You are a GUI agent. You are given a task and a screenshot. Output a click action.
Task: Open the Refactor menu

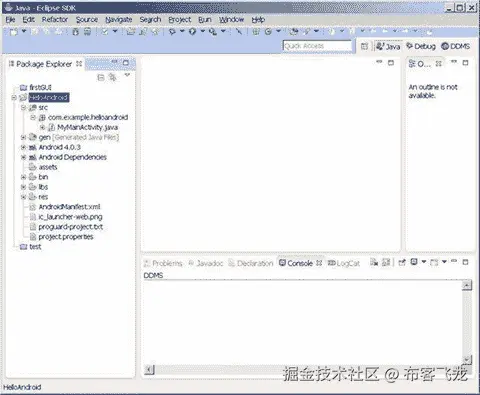point(55,20)
